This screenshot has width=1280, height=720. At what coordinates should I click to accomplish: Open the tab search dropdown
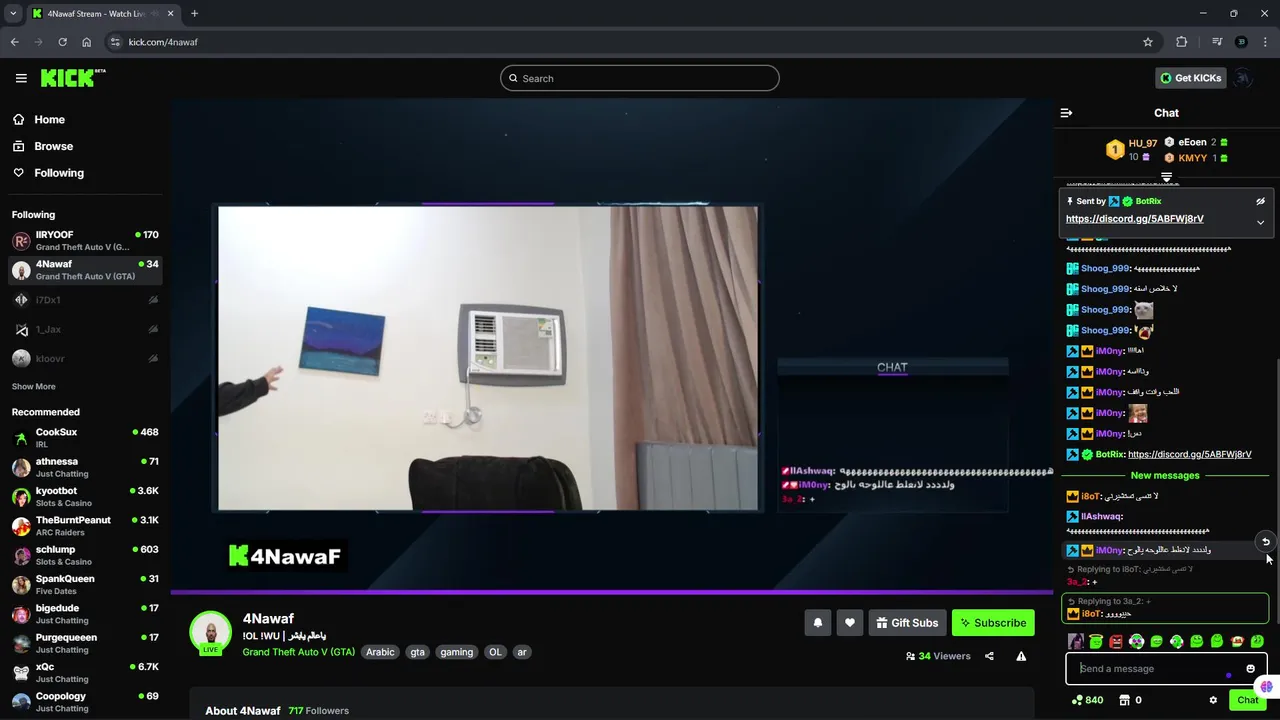click(x=13, y=13)
